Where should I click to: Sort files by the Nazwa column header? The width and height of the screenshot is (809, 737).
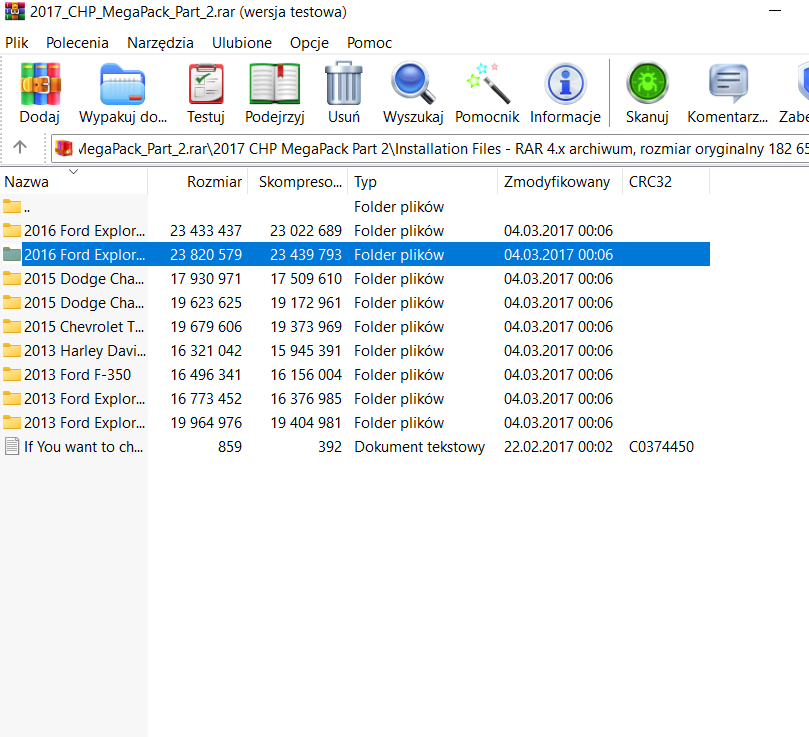click(x=27, y=182)
